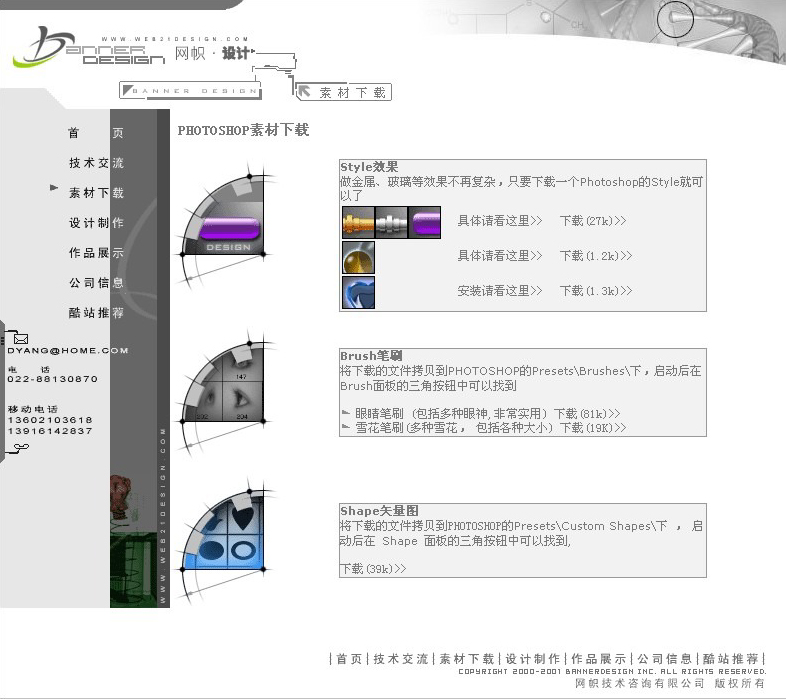Click 具体请看这里 beside the 1.2k download

click(500, 256)
